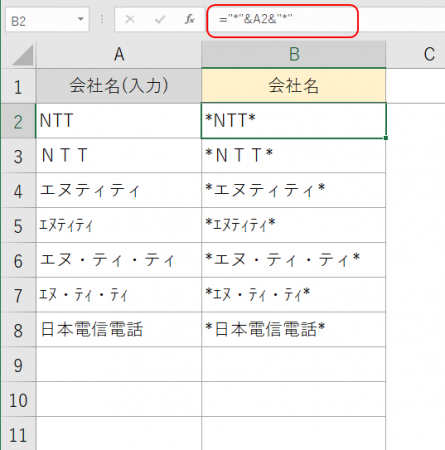Click cell B8 *日本電信電話*

click(x=293, y=330)
